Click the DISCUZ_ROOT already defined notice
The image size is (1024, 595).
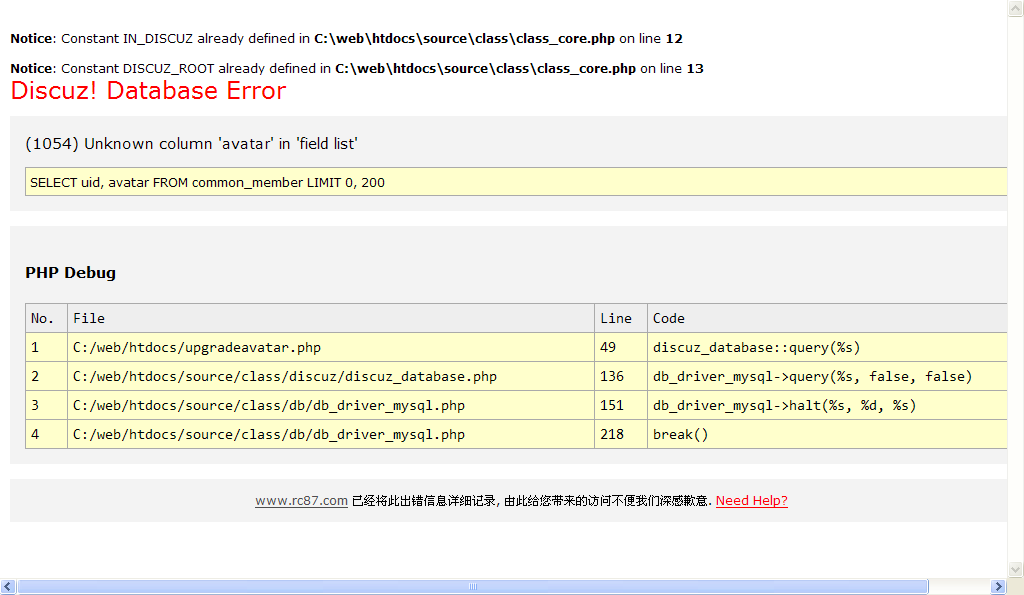tap(357, 69)
